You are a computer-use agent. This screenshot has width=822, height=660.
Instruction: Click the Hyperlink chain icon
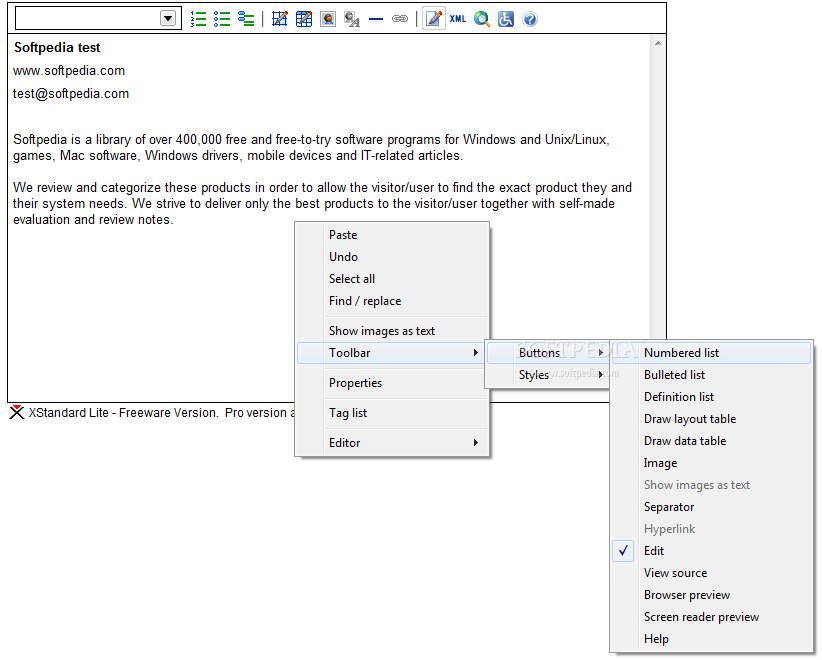pyautogui.click(x=400, y=19)
